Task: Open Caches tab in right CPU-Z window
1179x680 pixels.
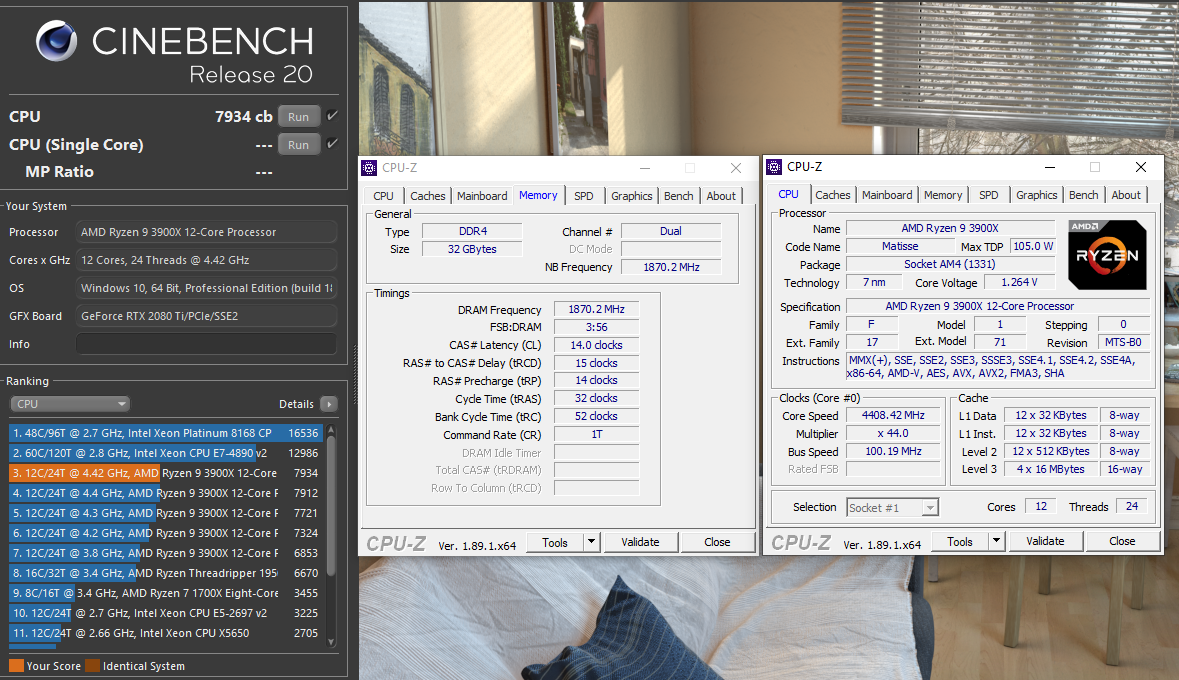Action: pyautogui.click(x=833, y=195)
